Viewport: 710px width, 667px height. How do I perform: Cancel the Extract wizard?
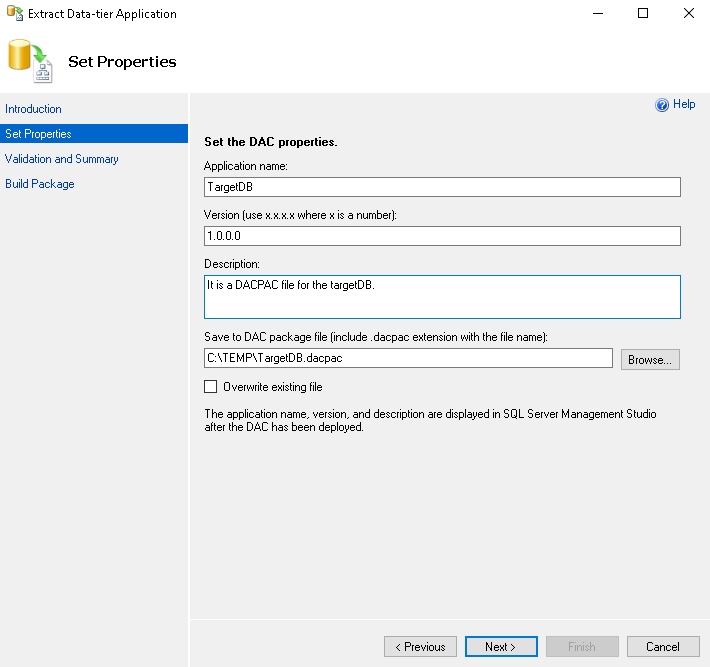(663, 647)
